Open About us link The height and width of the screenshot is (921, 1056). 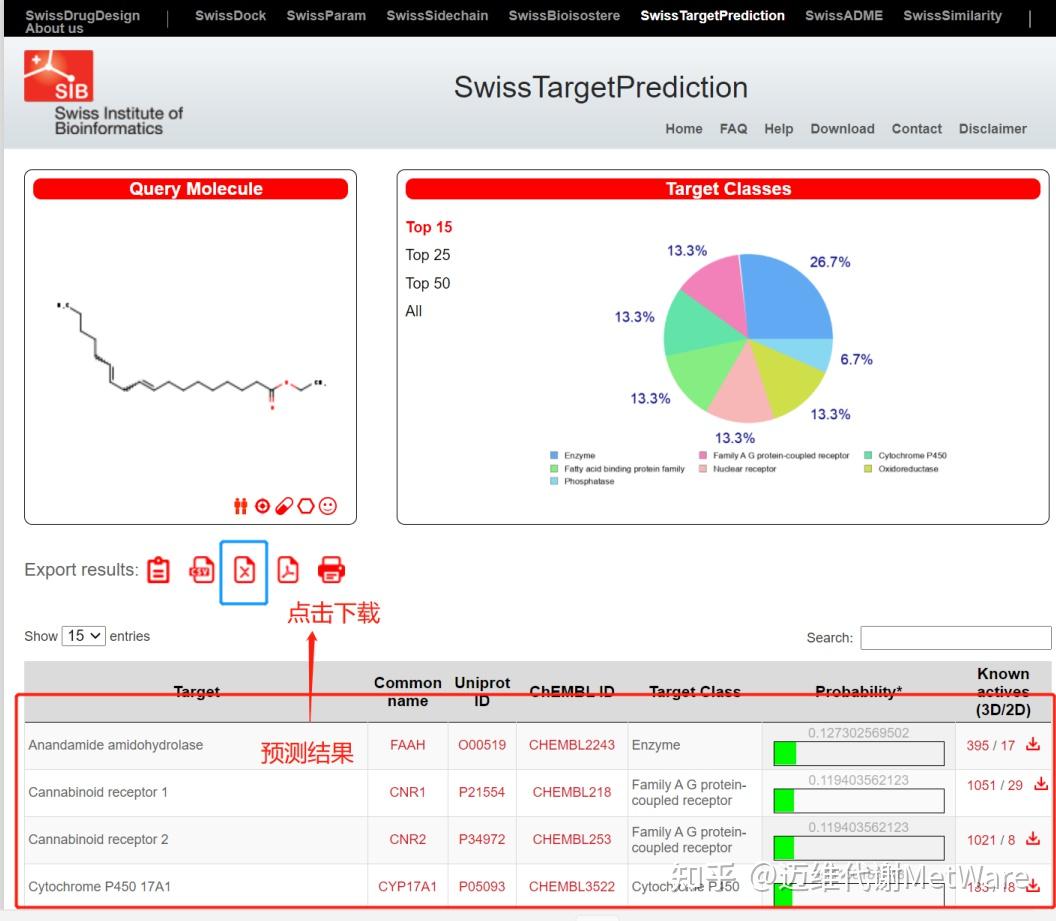(x=54, y=28)
